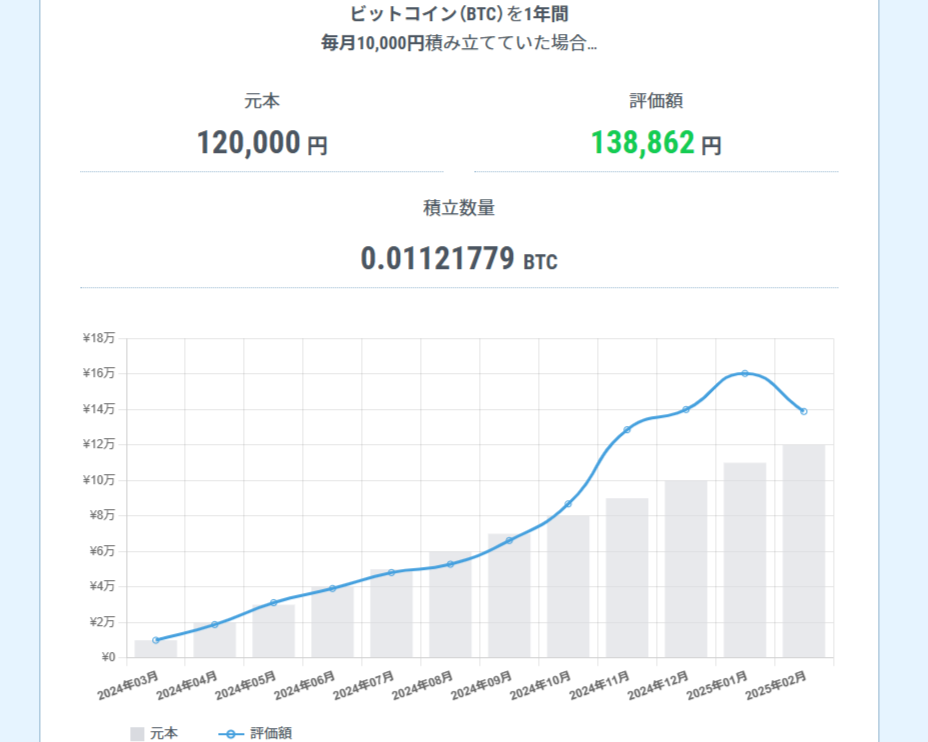This screenshot has width=928, height=742.
Task: Toggle the 評価額 legend entry
Action: tap(255, 733)
